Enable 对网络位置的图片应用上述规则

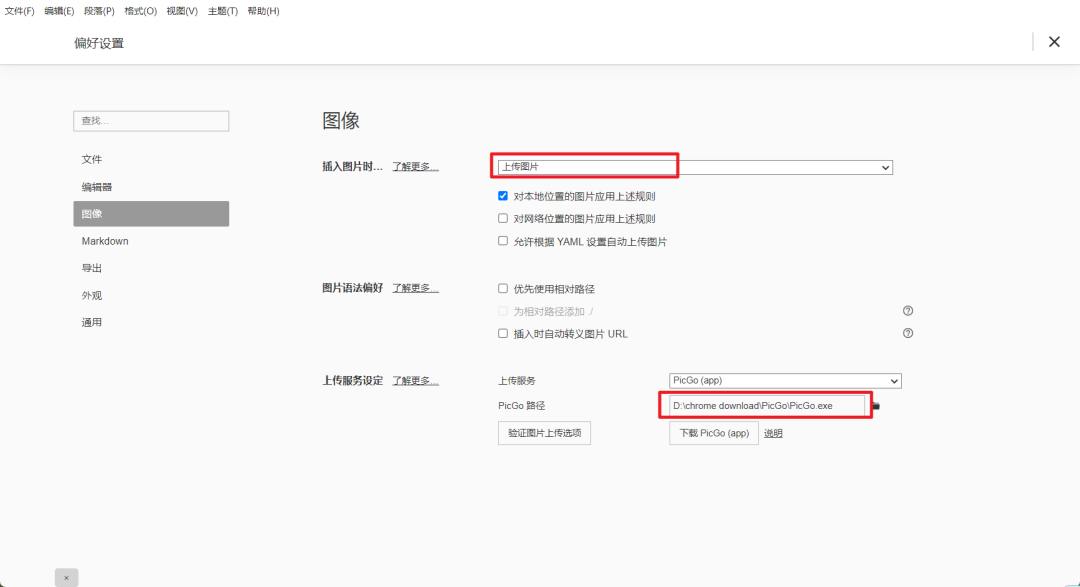[x=503, y=218]
